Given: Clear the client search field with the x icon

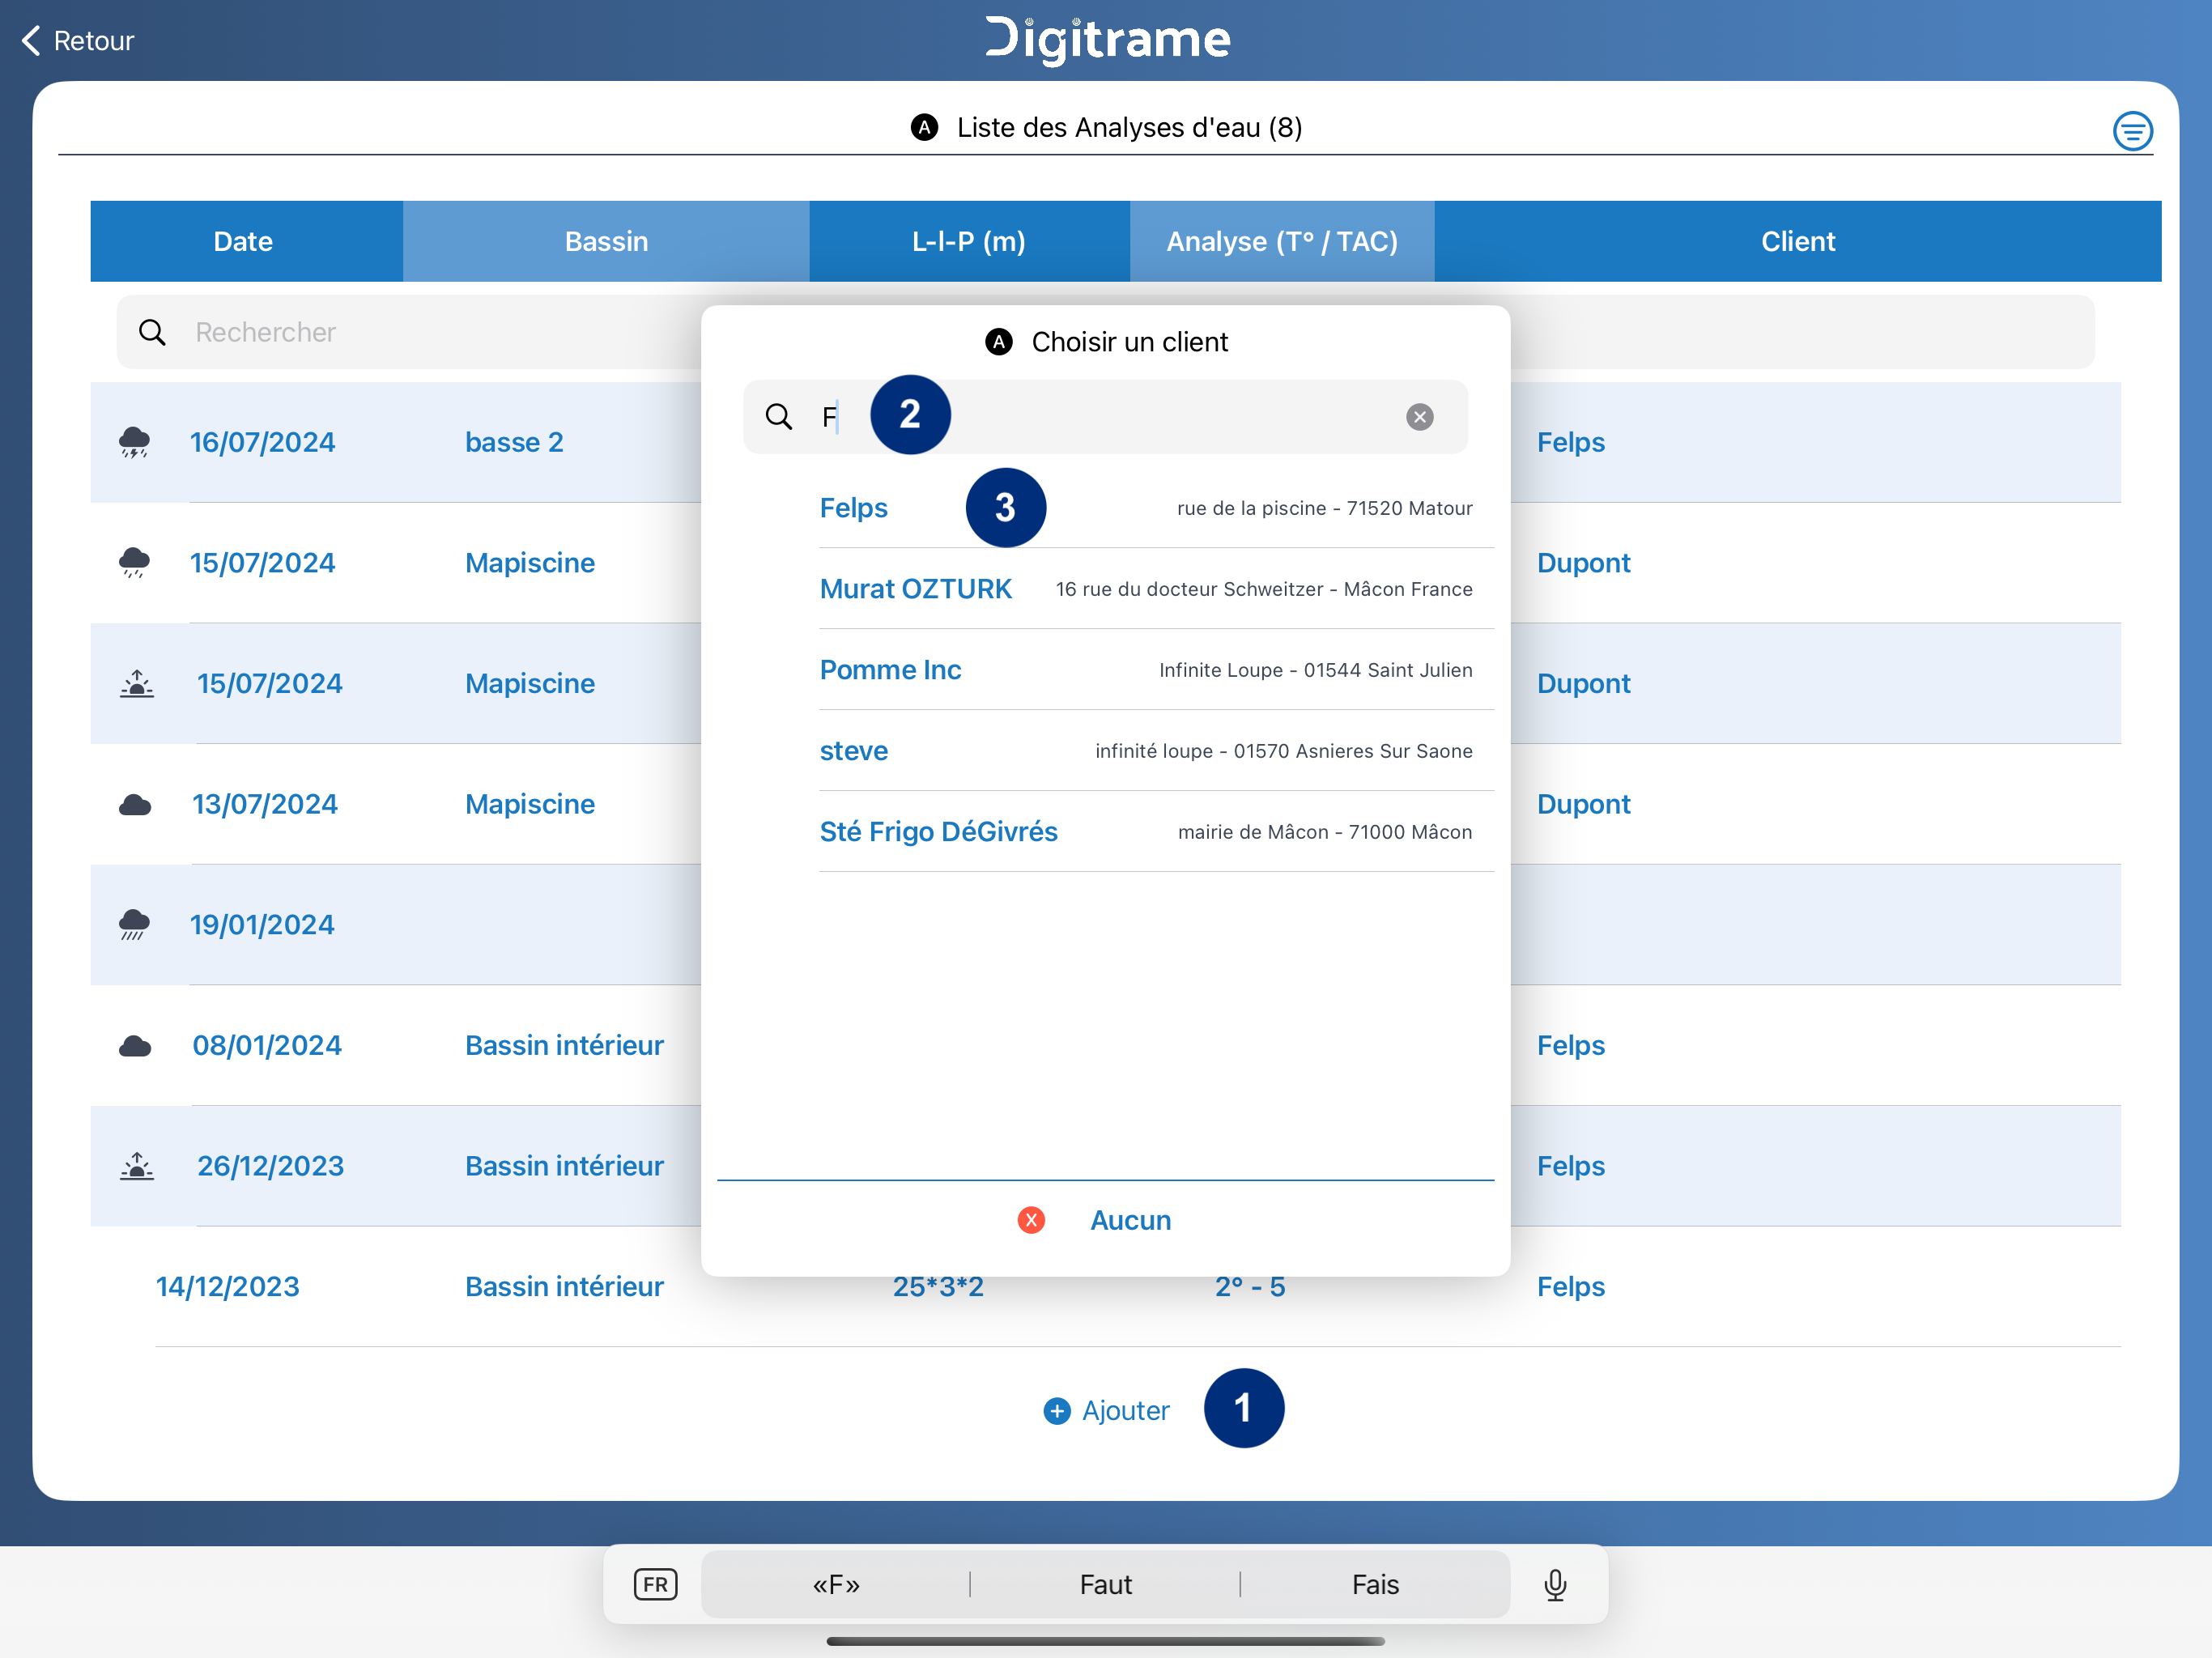Looking at the screenshot, I should tap(1419, 417).
